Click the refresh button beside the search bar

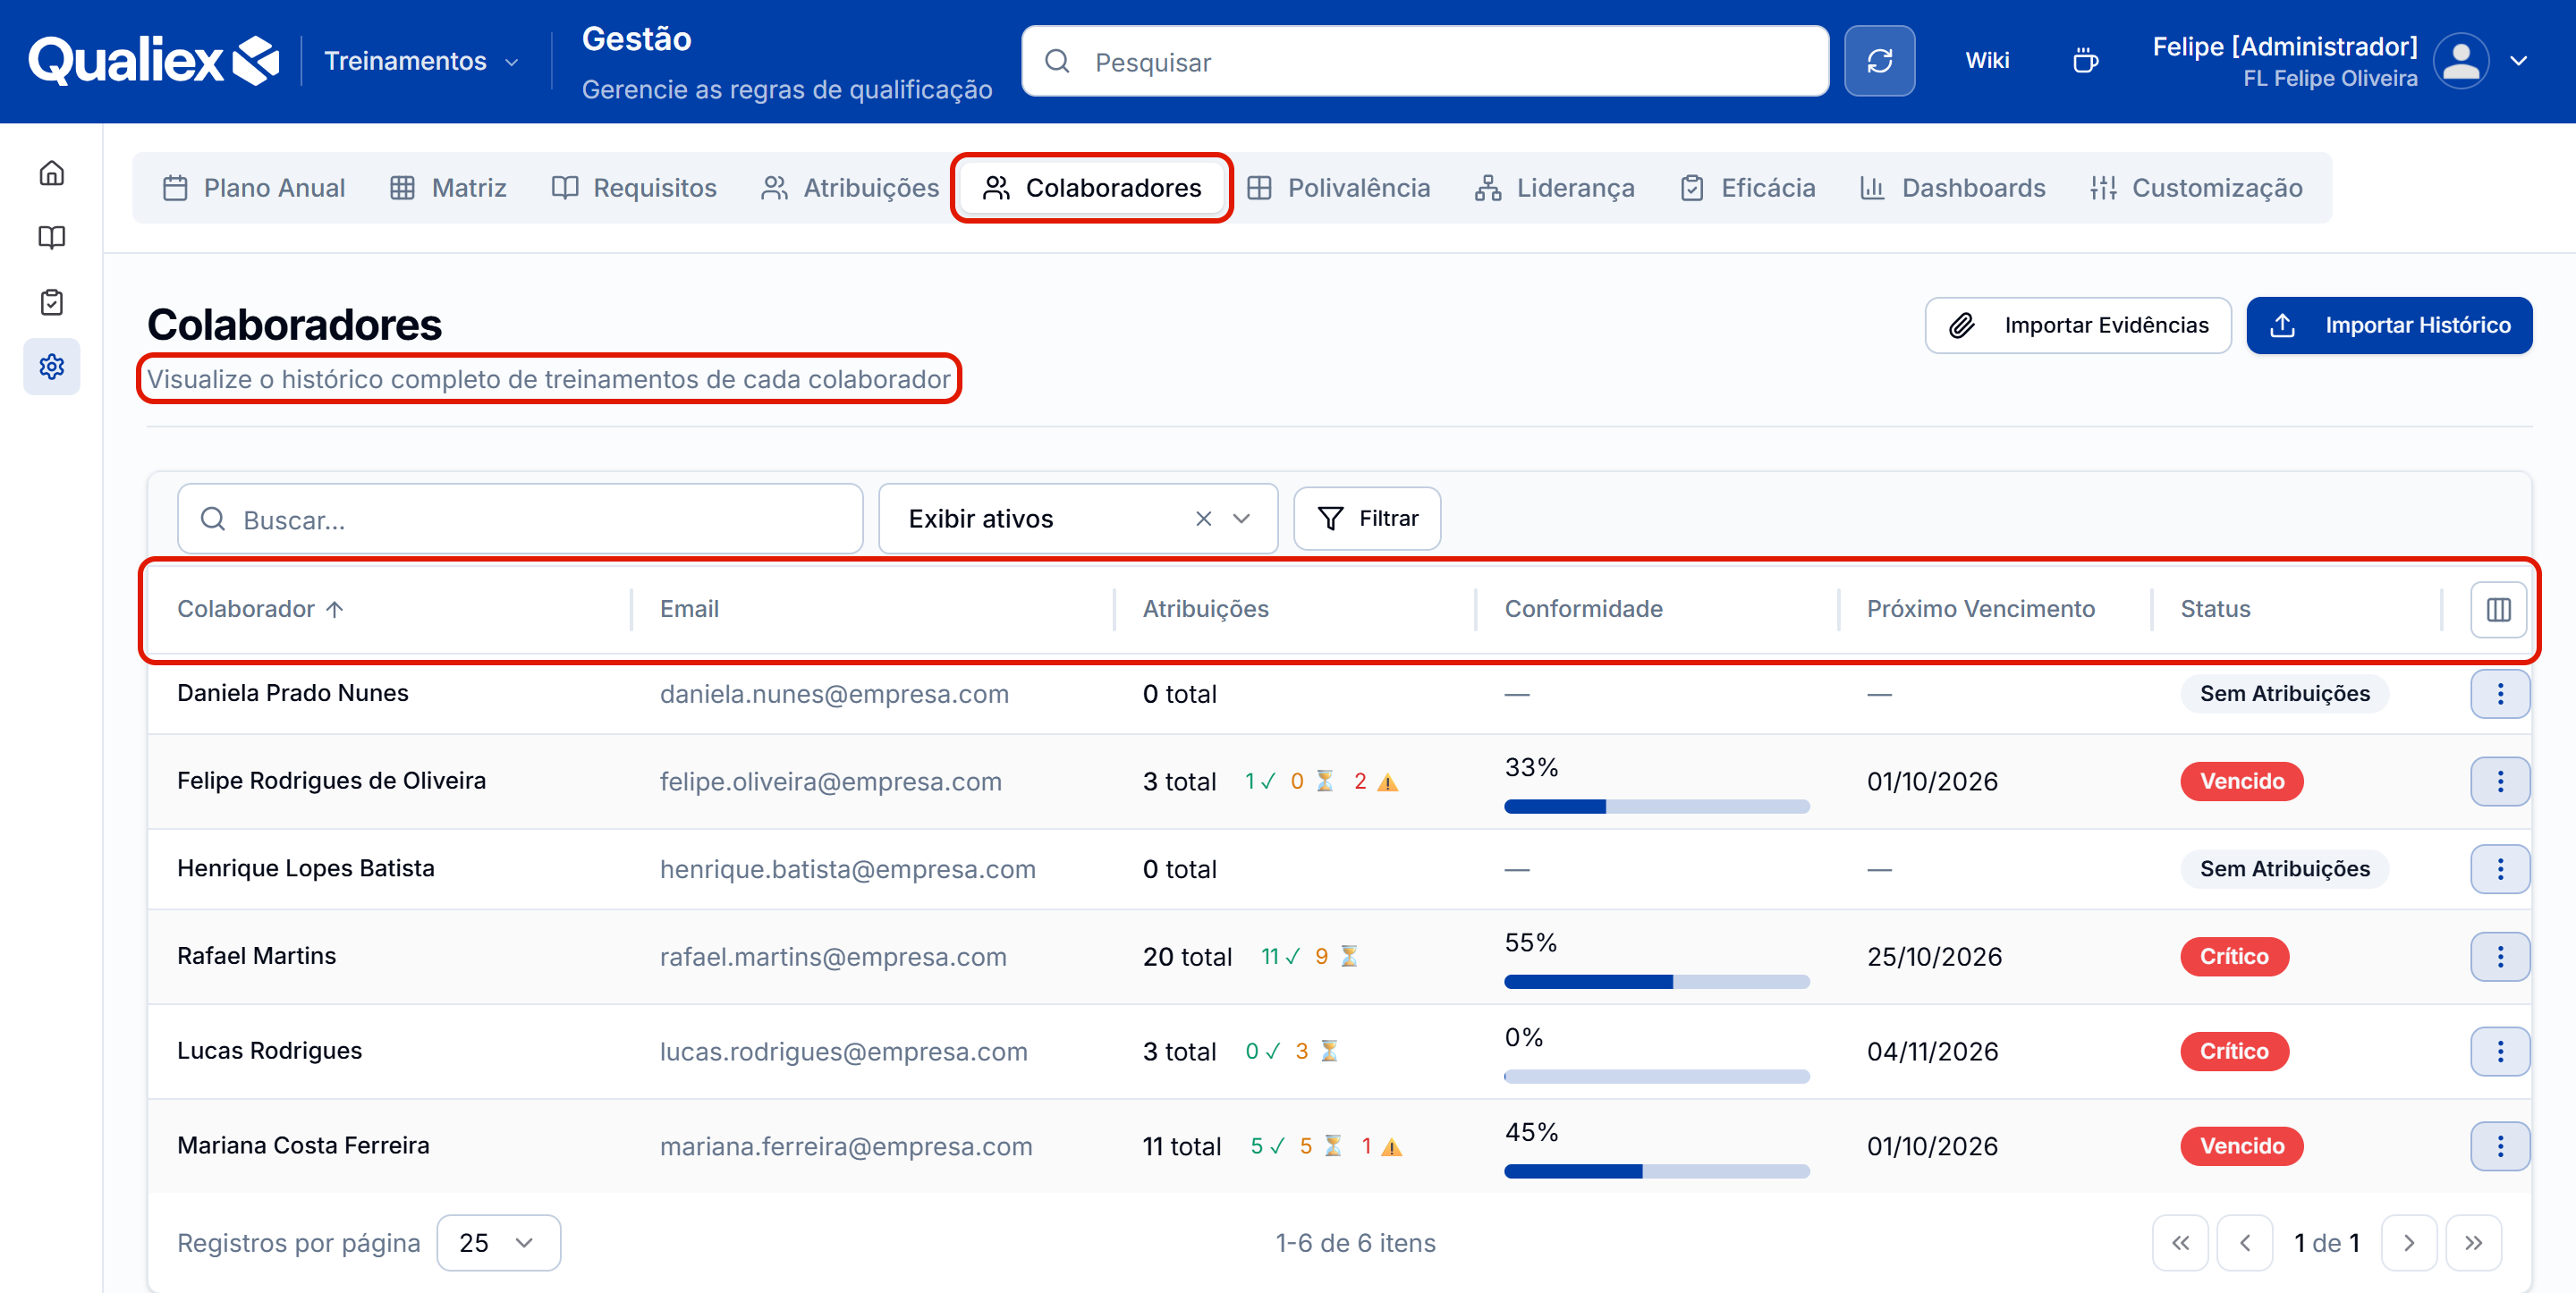coord(1879,61)
